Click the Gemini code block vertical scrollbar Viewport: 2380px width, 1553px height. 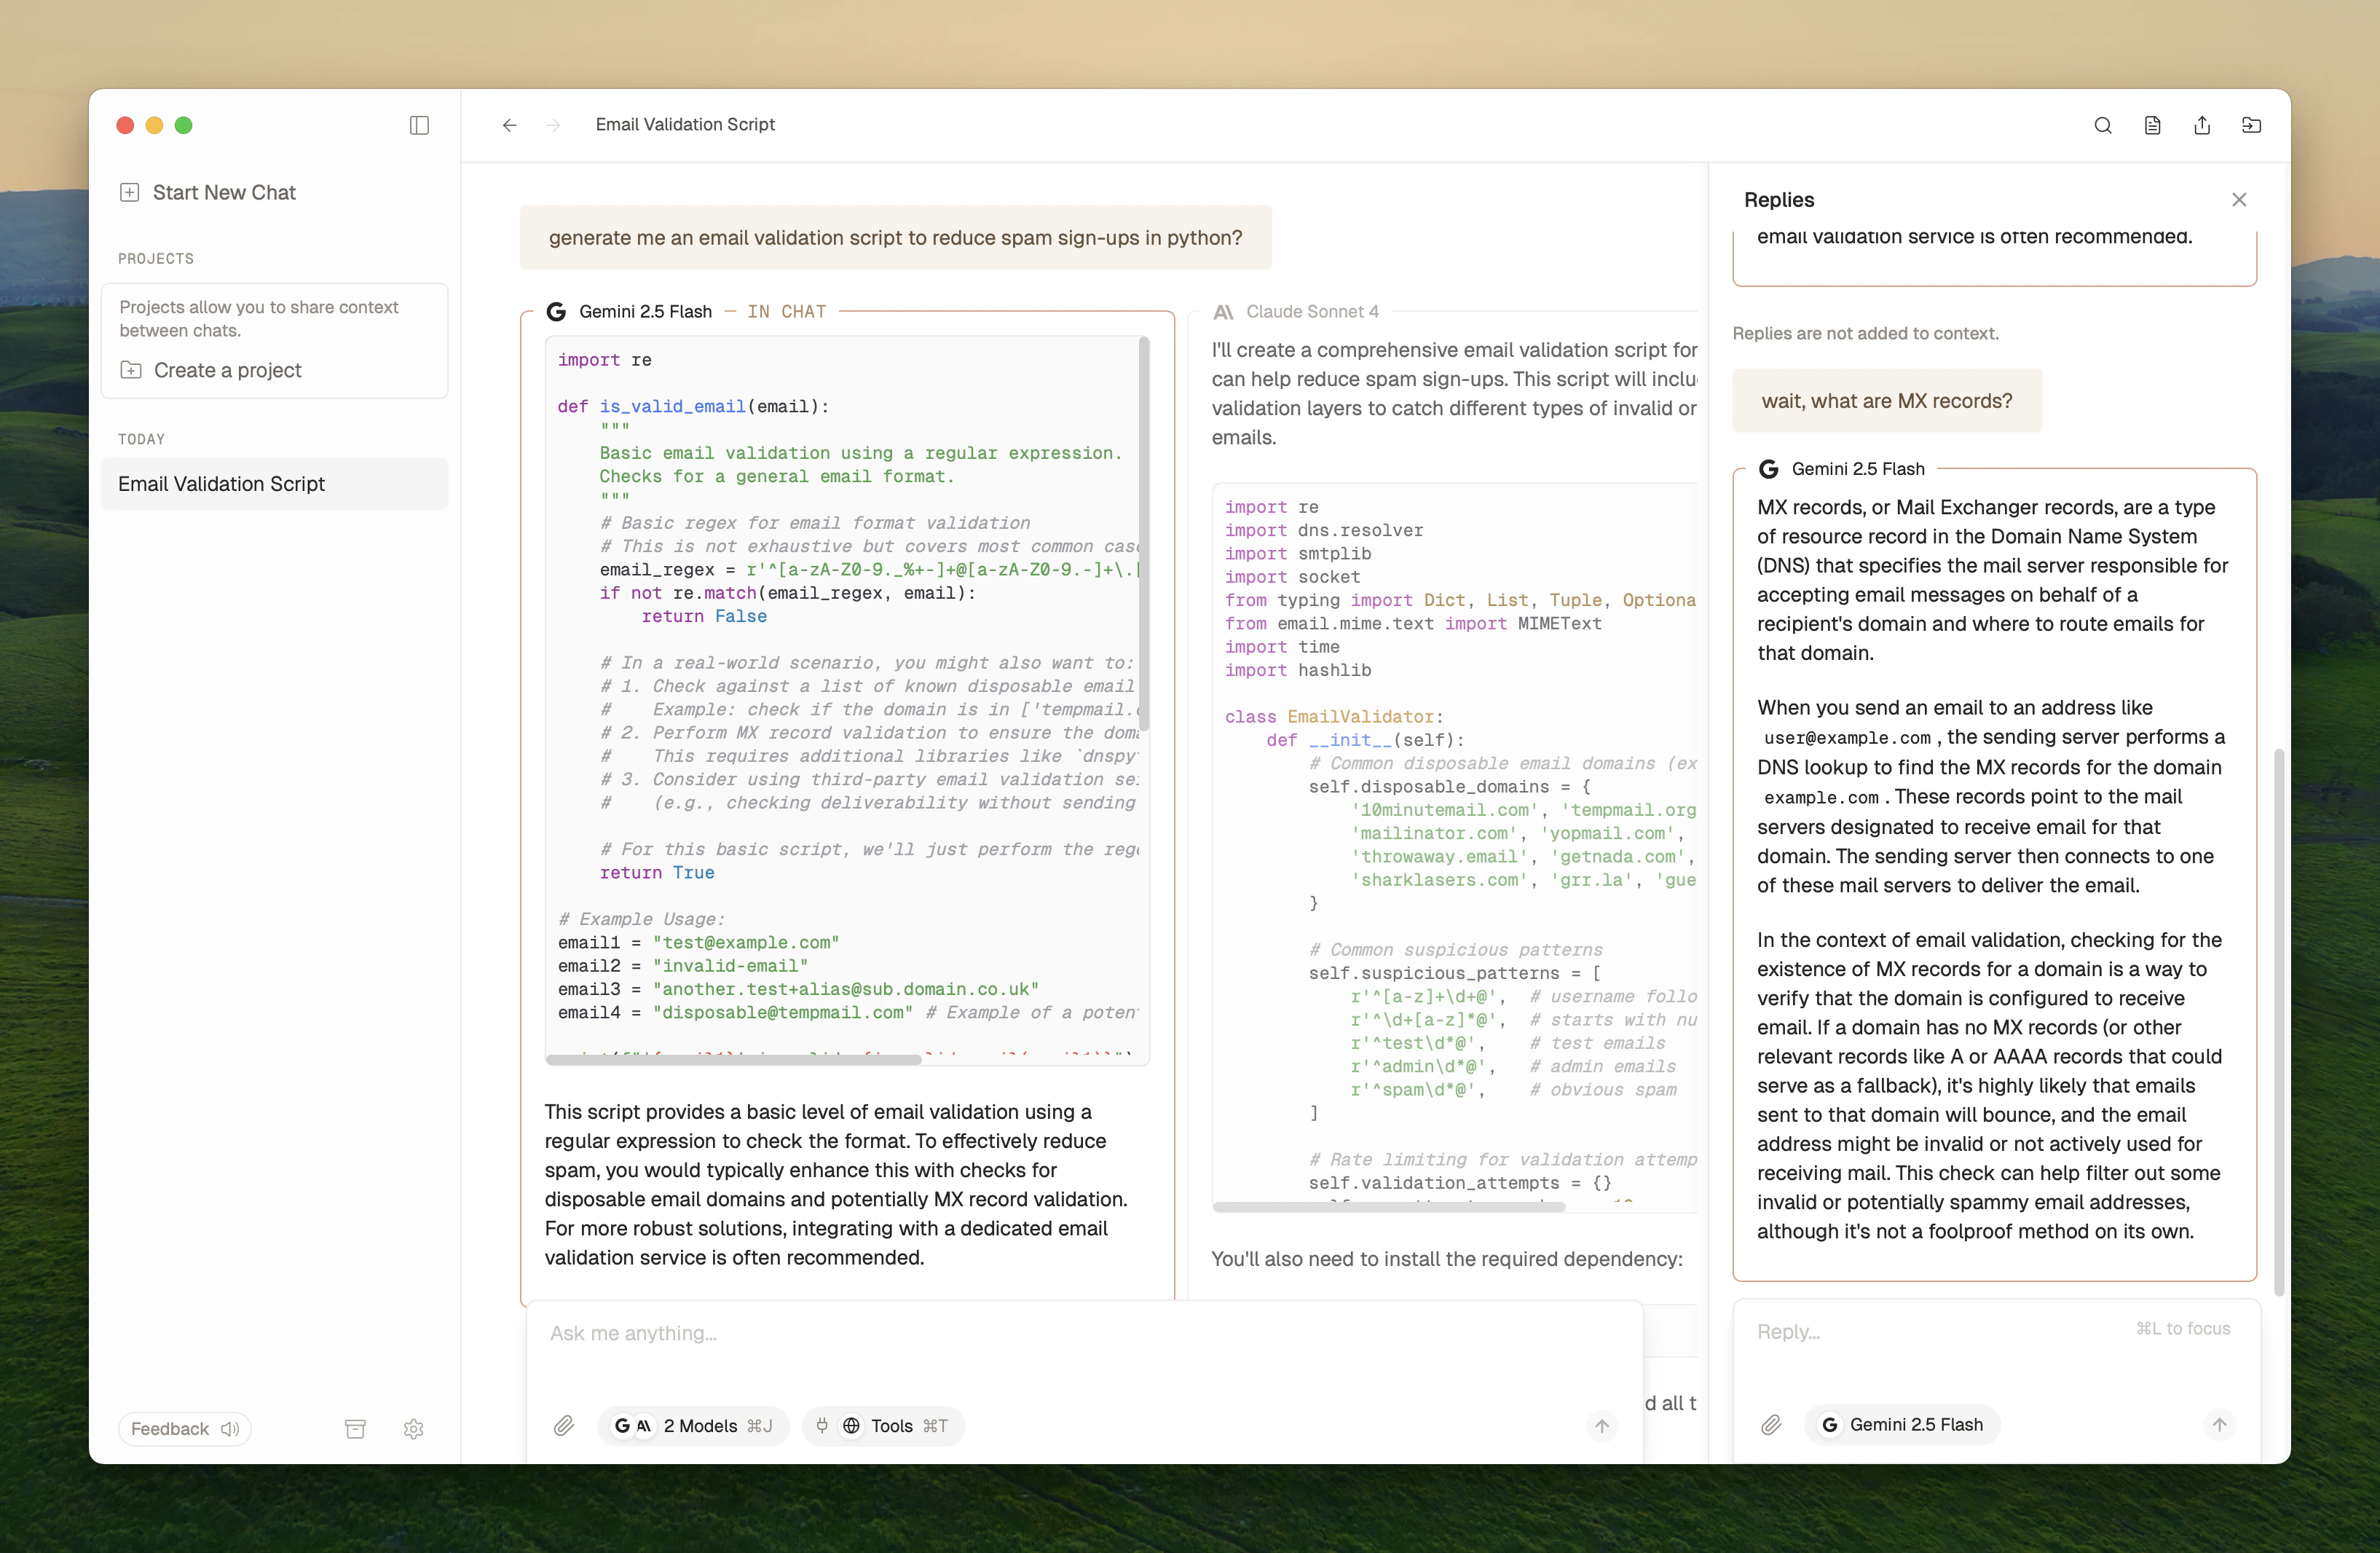tap(1144, 534)
